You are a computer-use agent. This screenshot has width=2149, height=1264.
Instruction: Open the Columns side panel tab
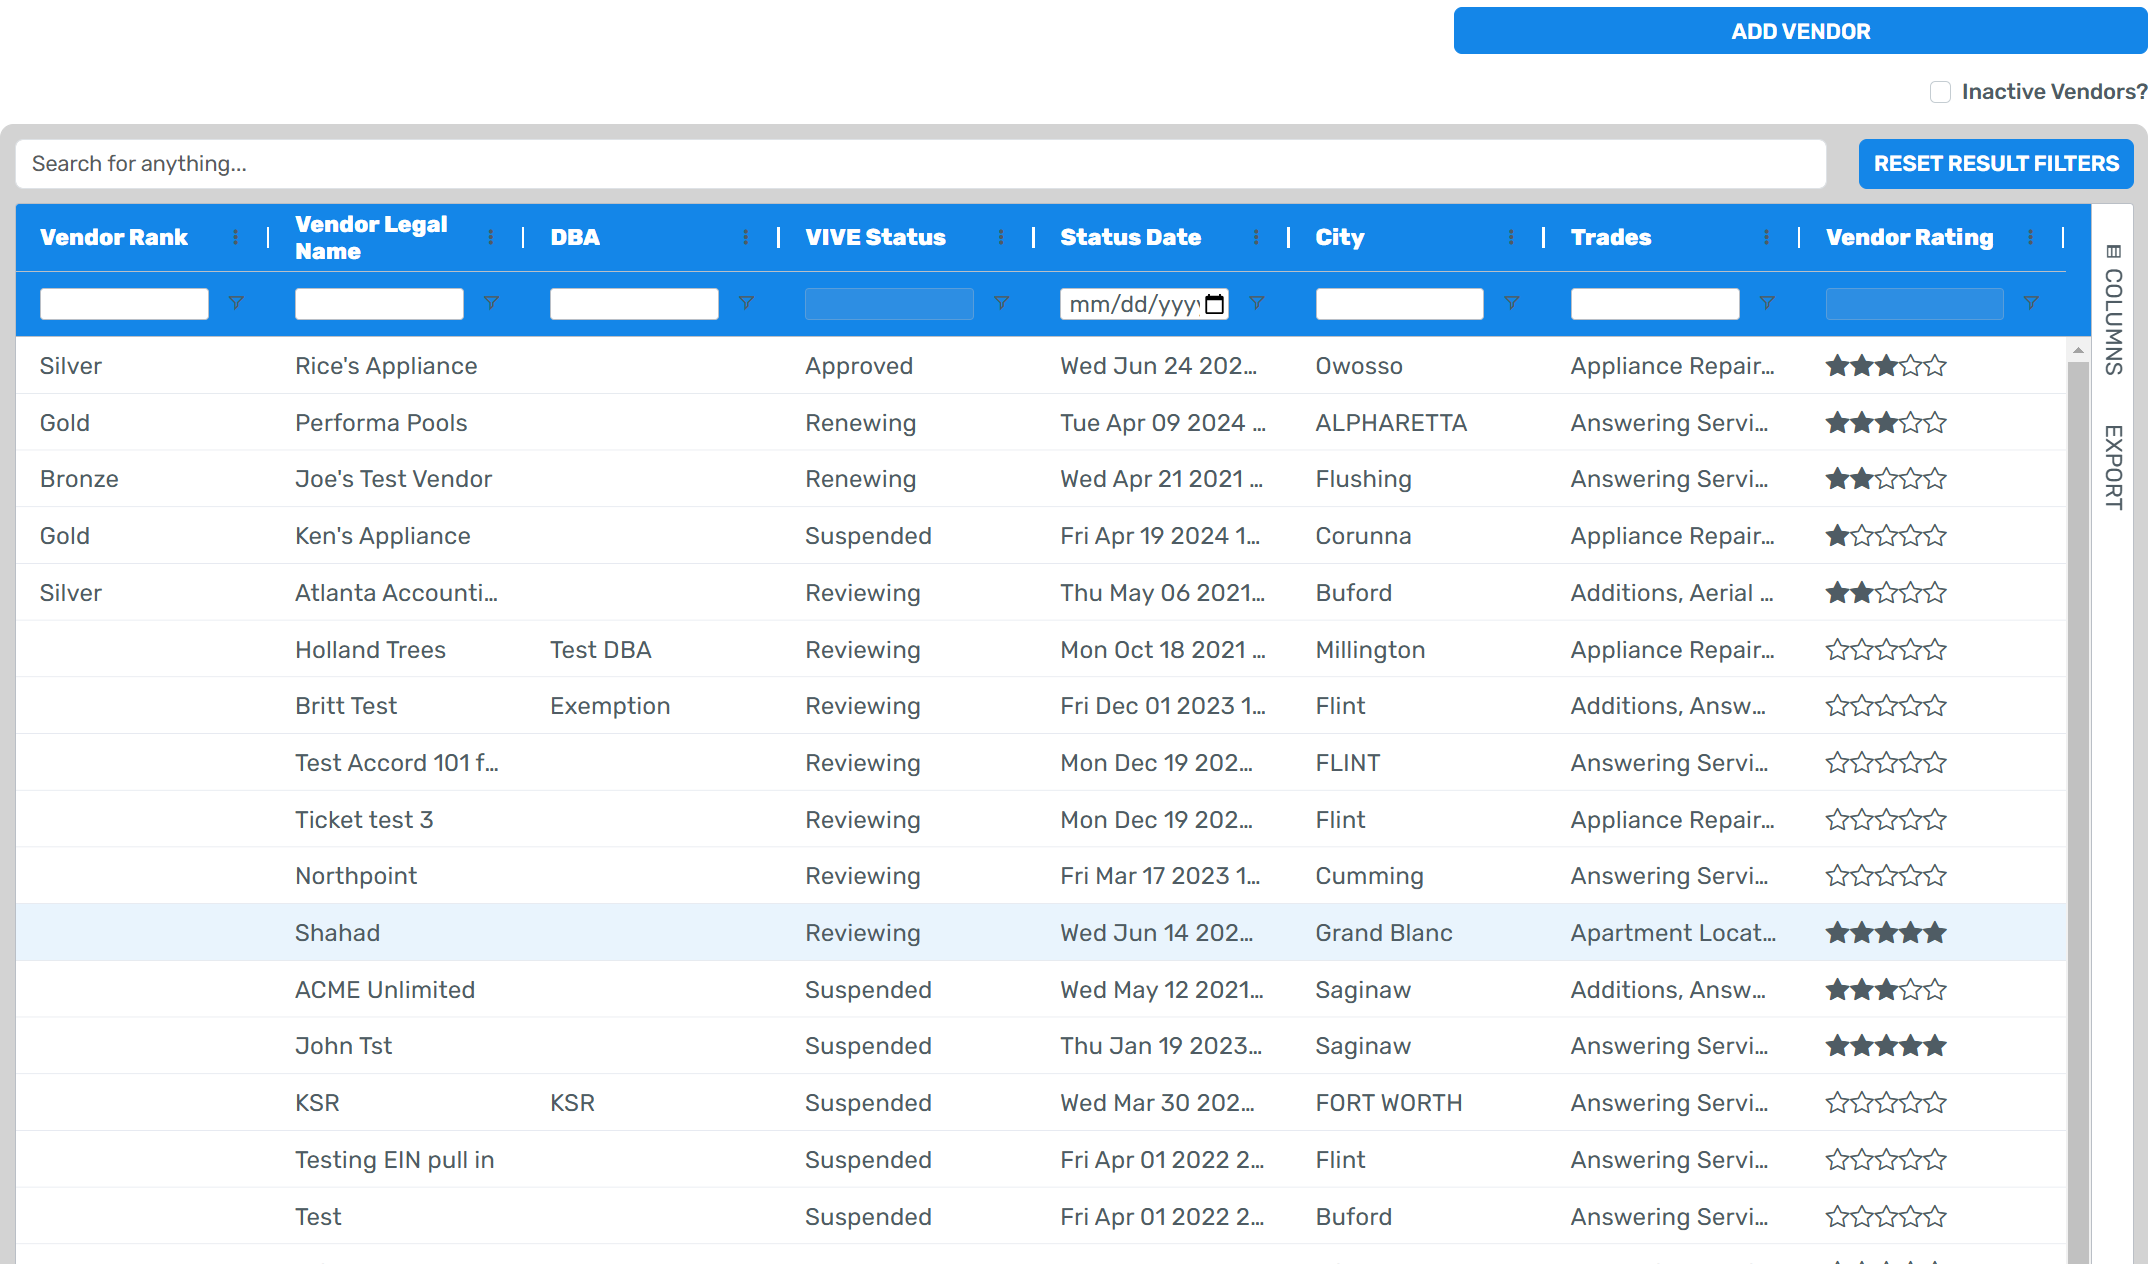click(x=2113, y=309)
